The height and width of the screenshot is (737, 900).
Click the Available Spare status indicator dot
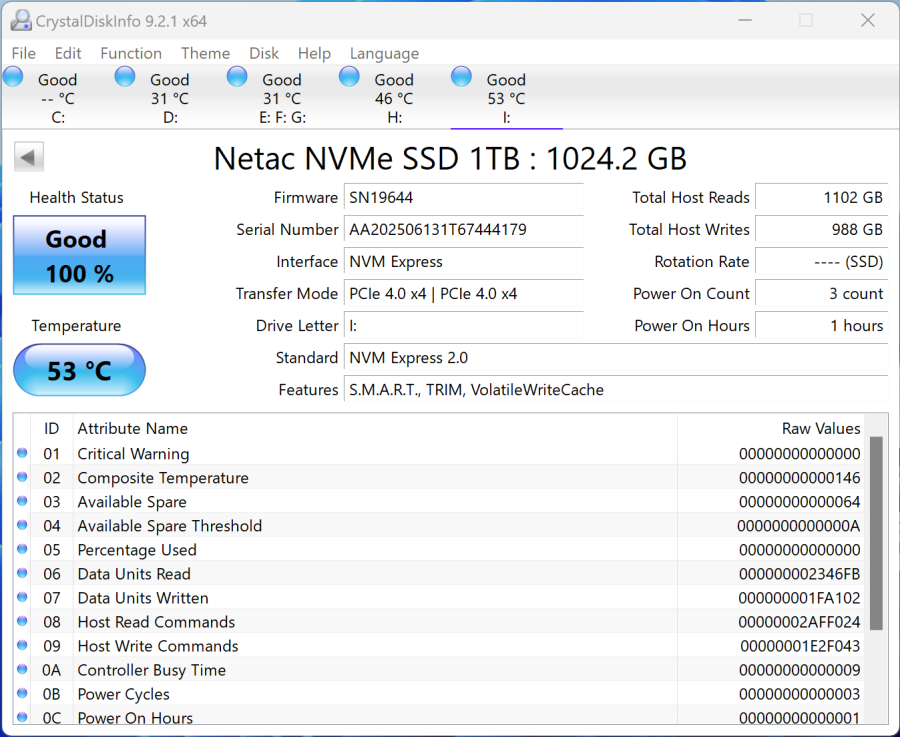click(x=22, y=502)
